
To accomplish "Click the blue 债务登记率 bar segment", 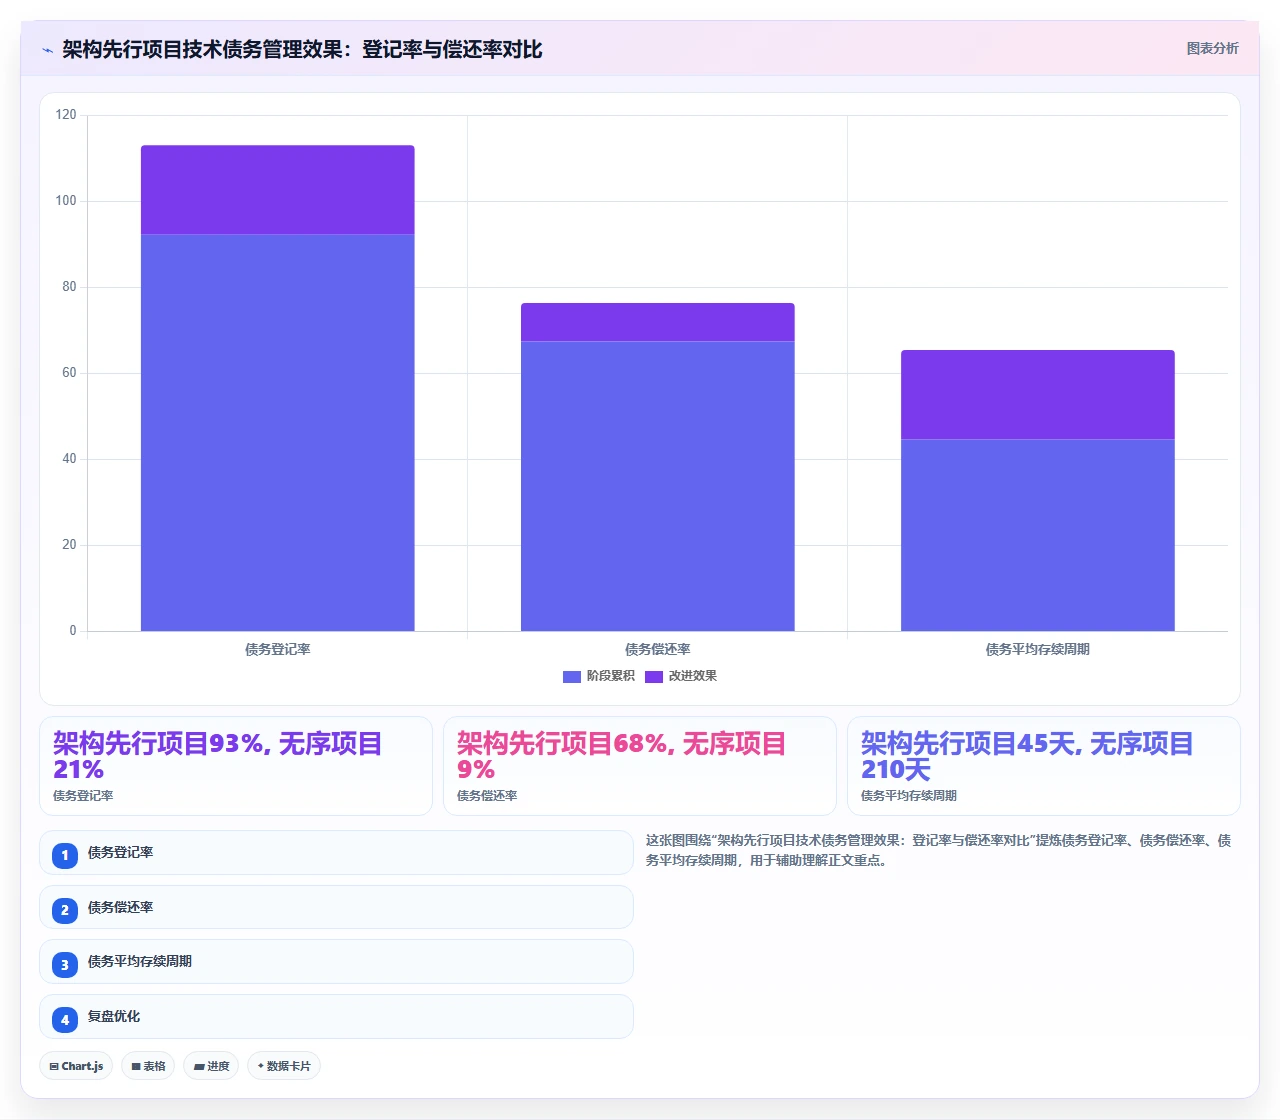I will click(277, 432).
